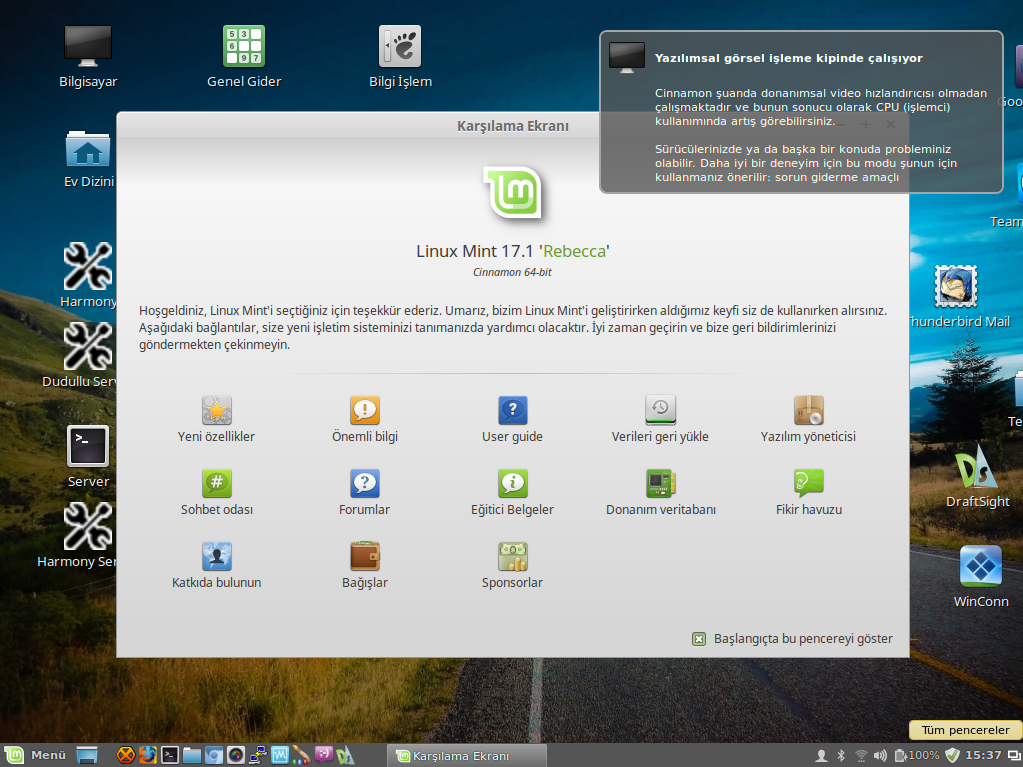The image size is (1023, 767).
Task: Open the Bluetooth tray icon
Action: click(x=841, y=755)
